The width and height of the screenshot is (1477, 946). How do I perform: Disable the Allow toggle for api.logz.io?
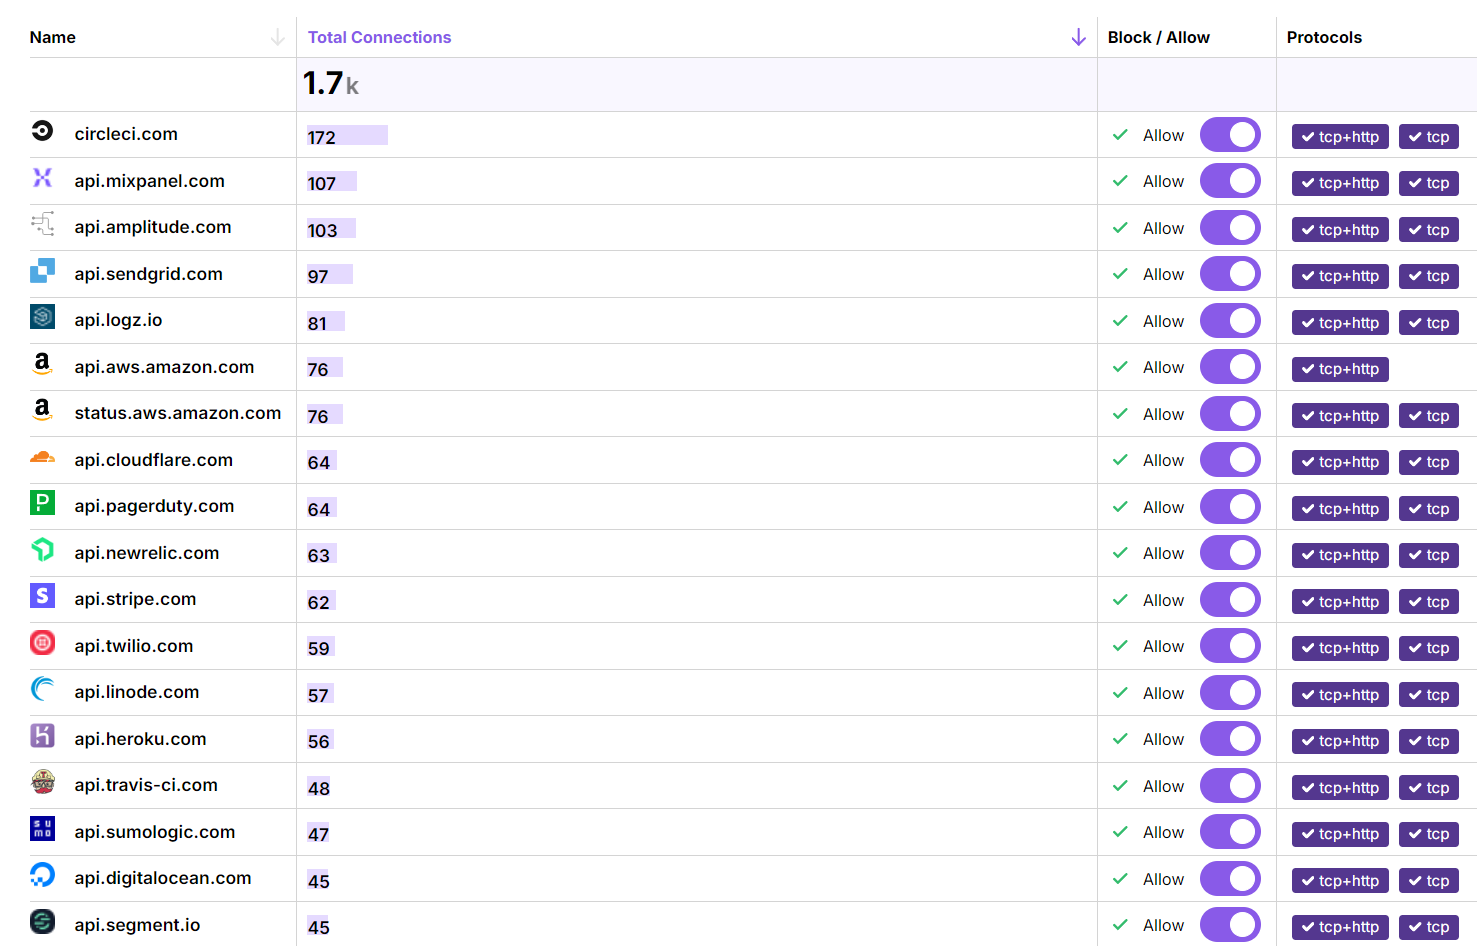click(1229, 321)
